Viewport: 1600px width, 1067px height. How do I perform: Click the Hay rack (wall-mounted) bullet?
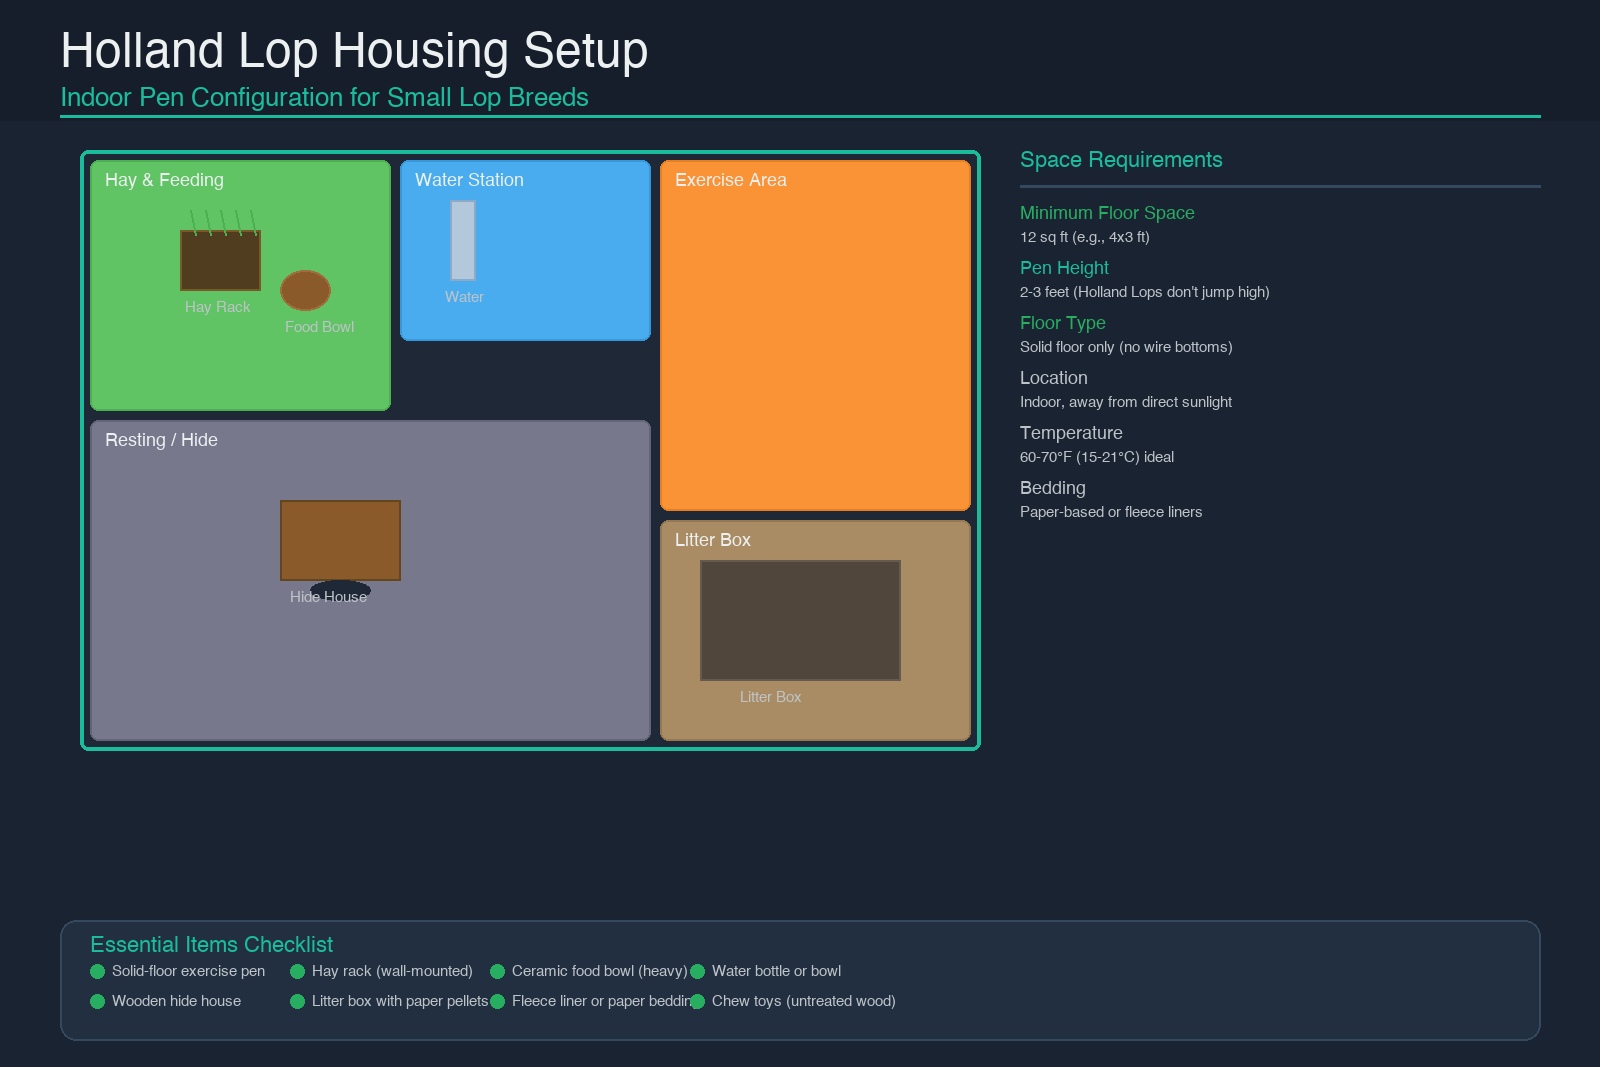click(x=297, y=971)
